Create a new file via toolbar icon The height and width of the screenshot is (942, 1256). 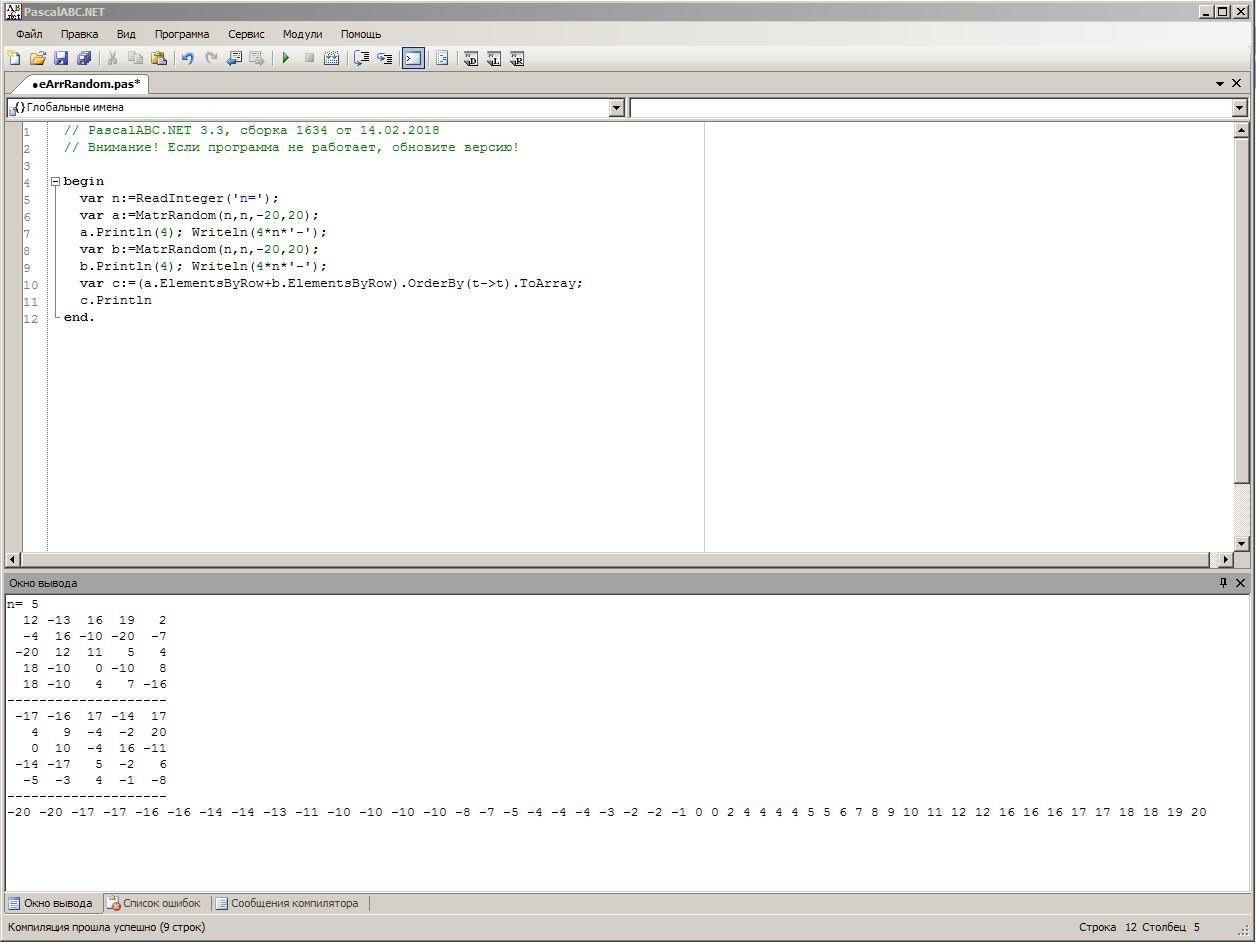pyautogui.click(x=14, y=59)
